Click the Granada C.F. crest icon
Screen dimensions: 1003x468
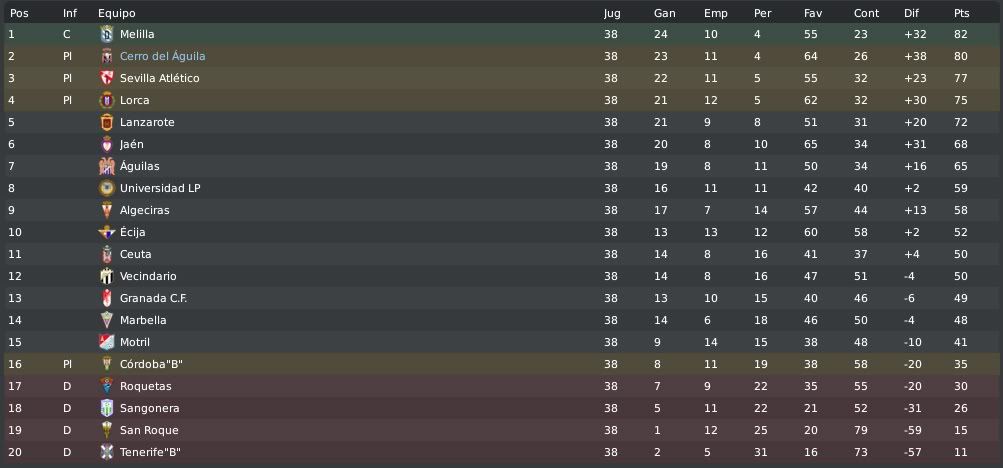pyautogui.click(x=107, y=298)
